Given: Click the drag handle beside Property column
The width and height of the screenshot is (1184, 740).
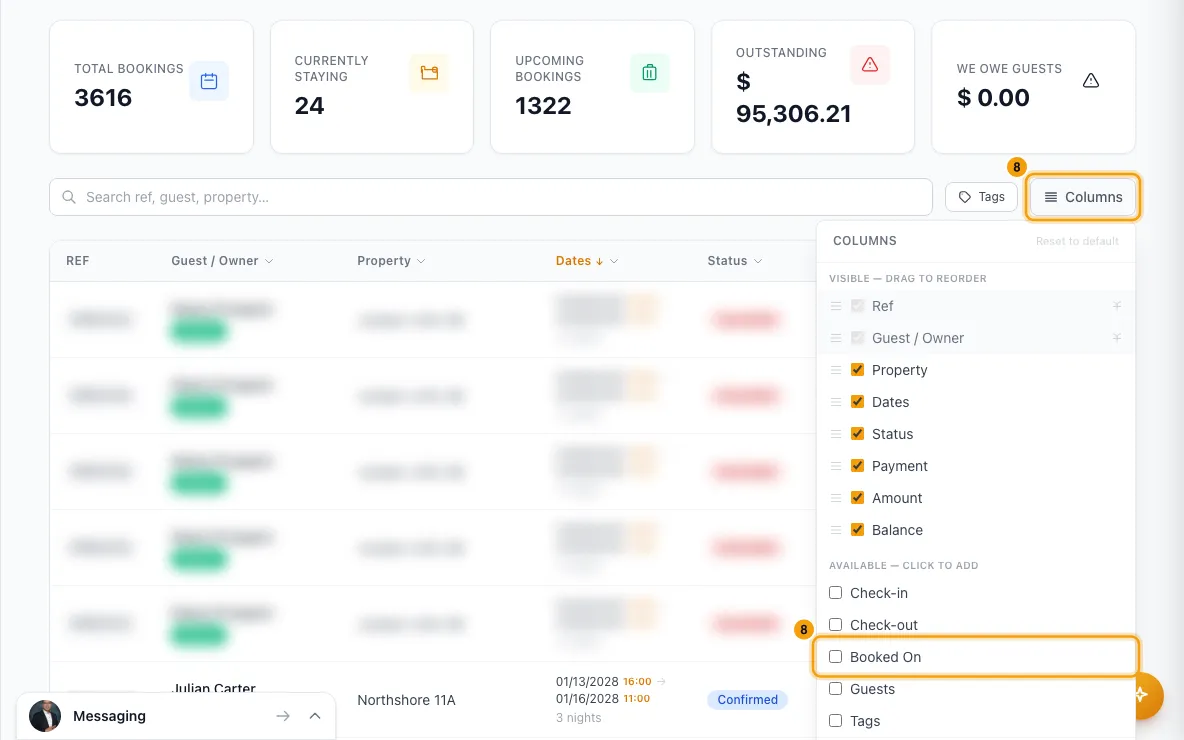Looking at the screenshot, I should point(836,370).
